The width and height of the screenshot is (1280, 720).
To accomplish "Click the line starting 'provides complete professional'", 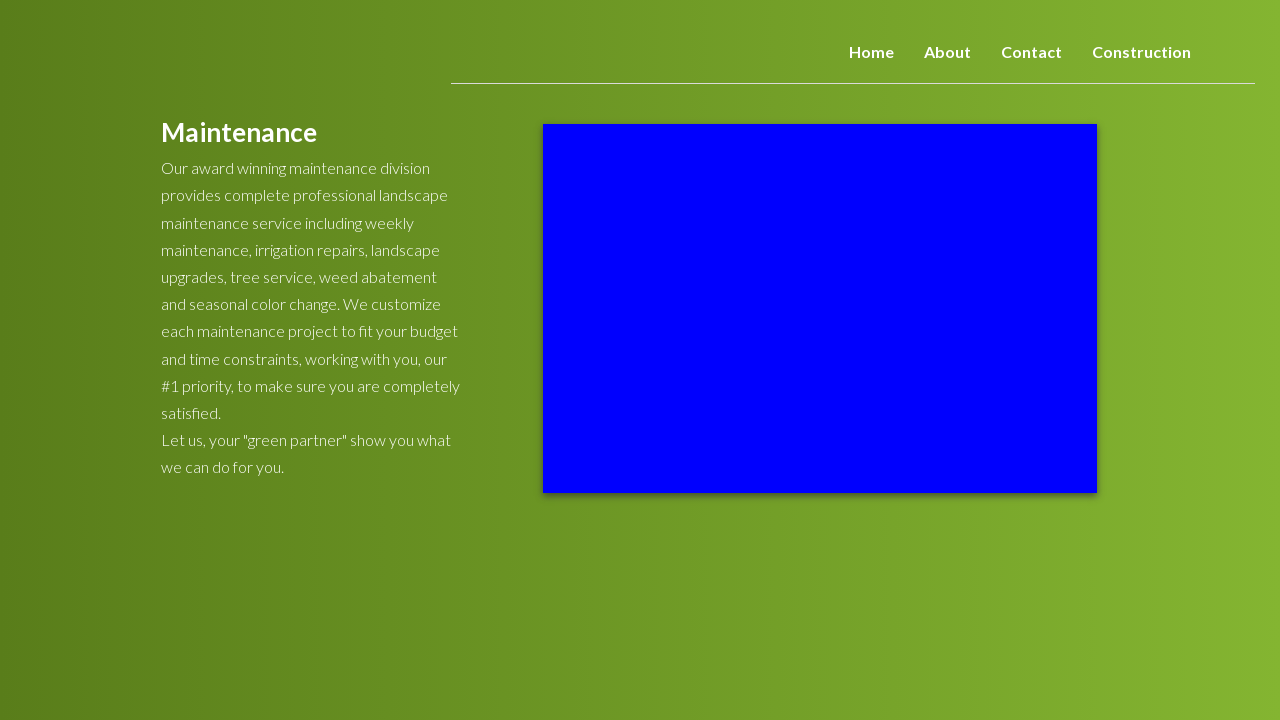I will [x=304, y=195].
